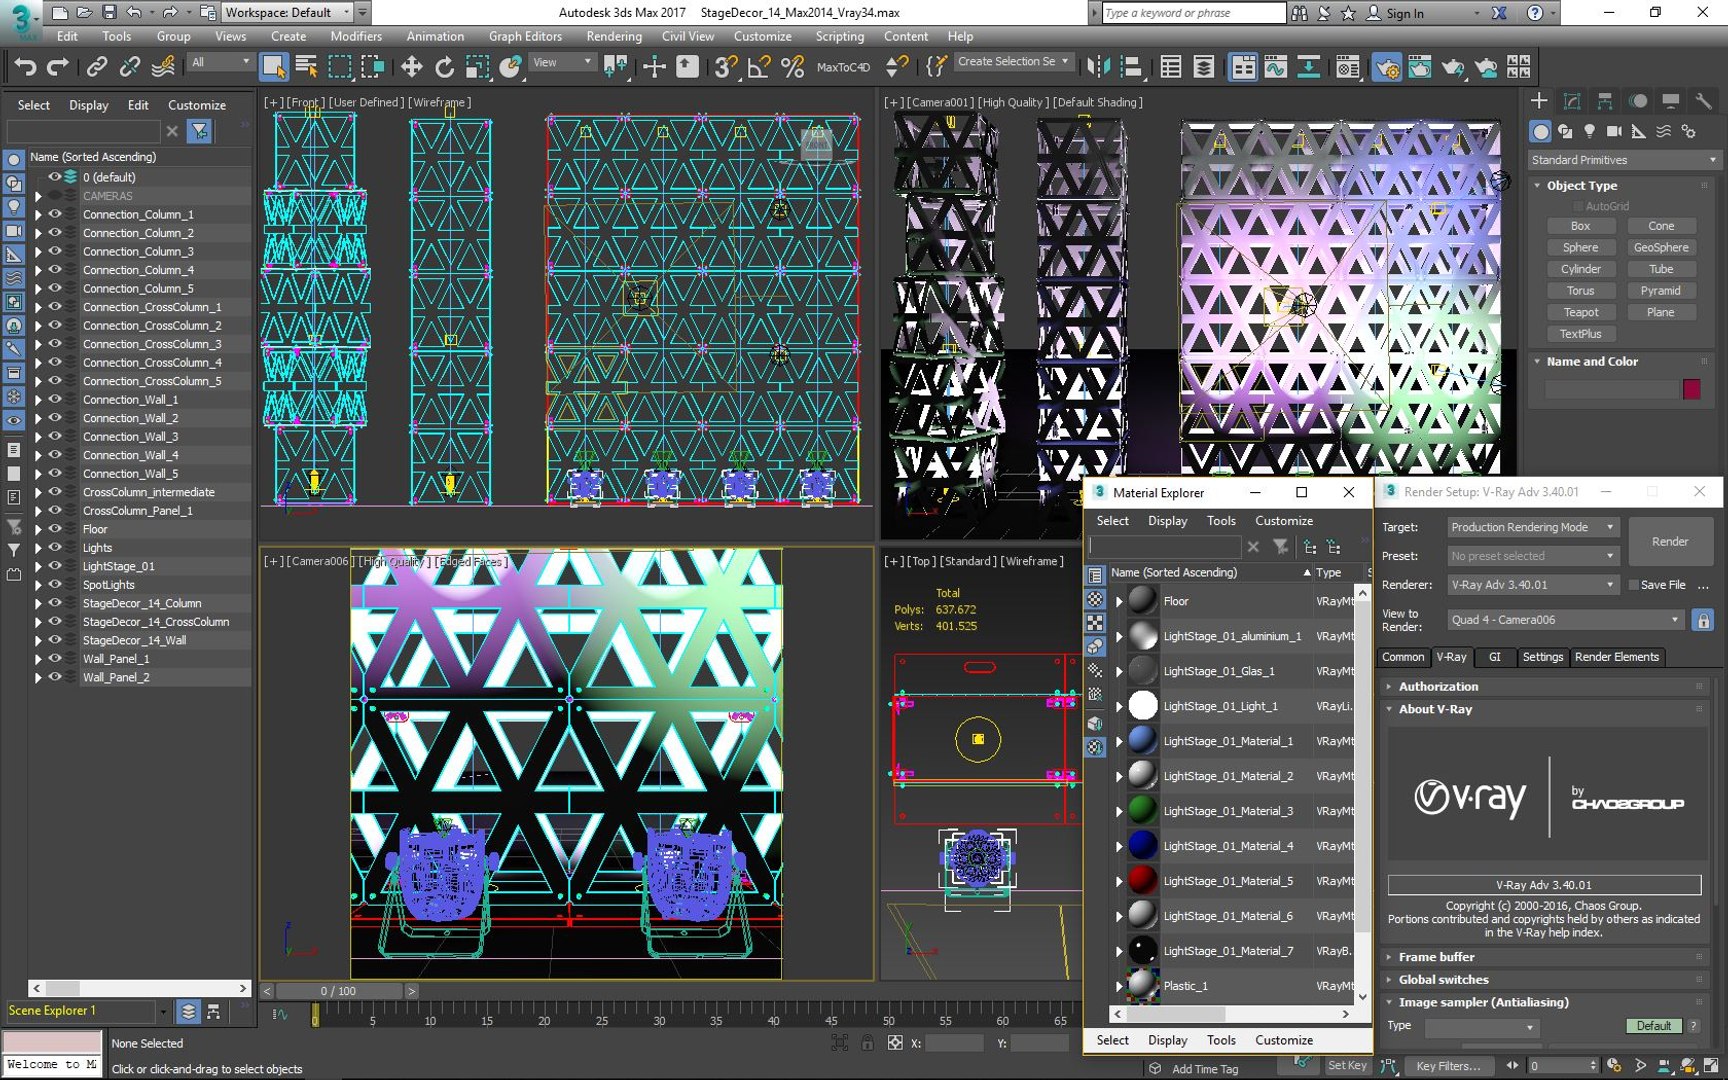Open the Rendering menu

click(613, 36)
